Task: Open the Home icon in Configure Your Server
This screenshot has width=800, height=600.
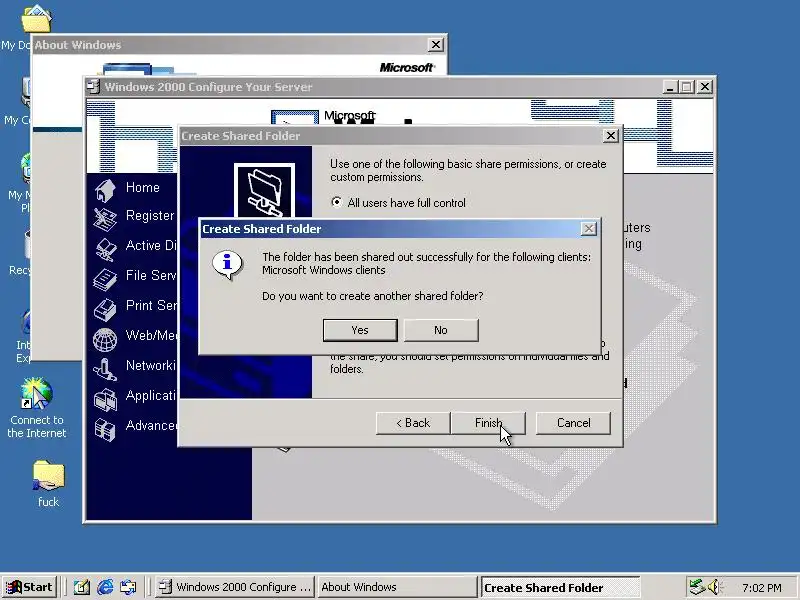Action: tap(105, 190)
